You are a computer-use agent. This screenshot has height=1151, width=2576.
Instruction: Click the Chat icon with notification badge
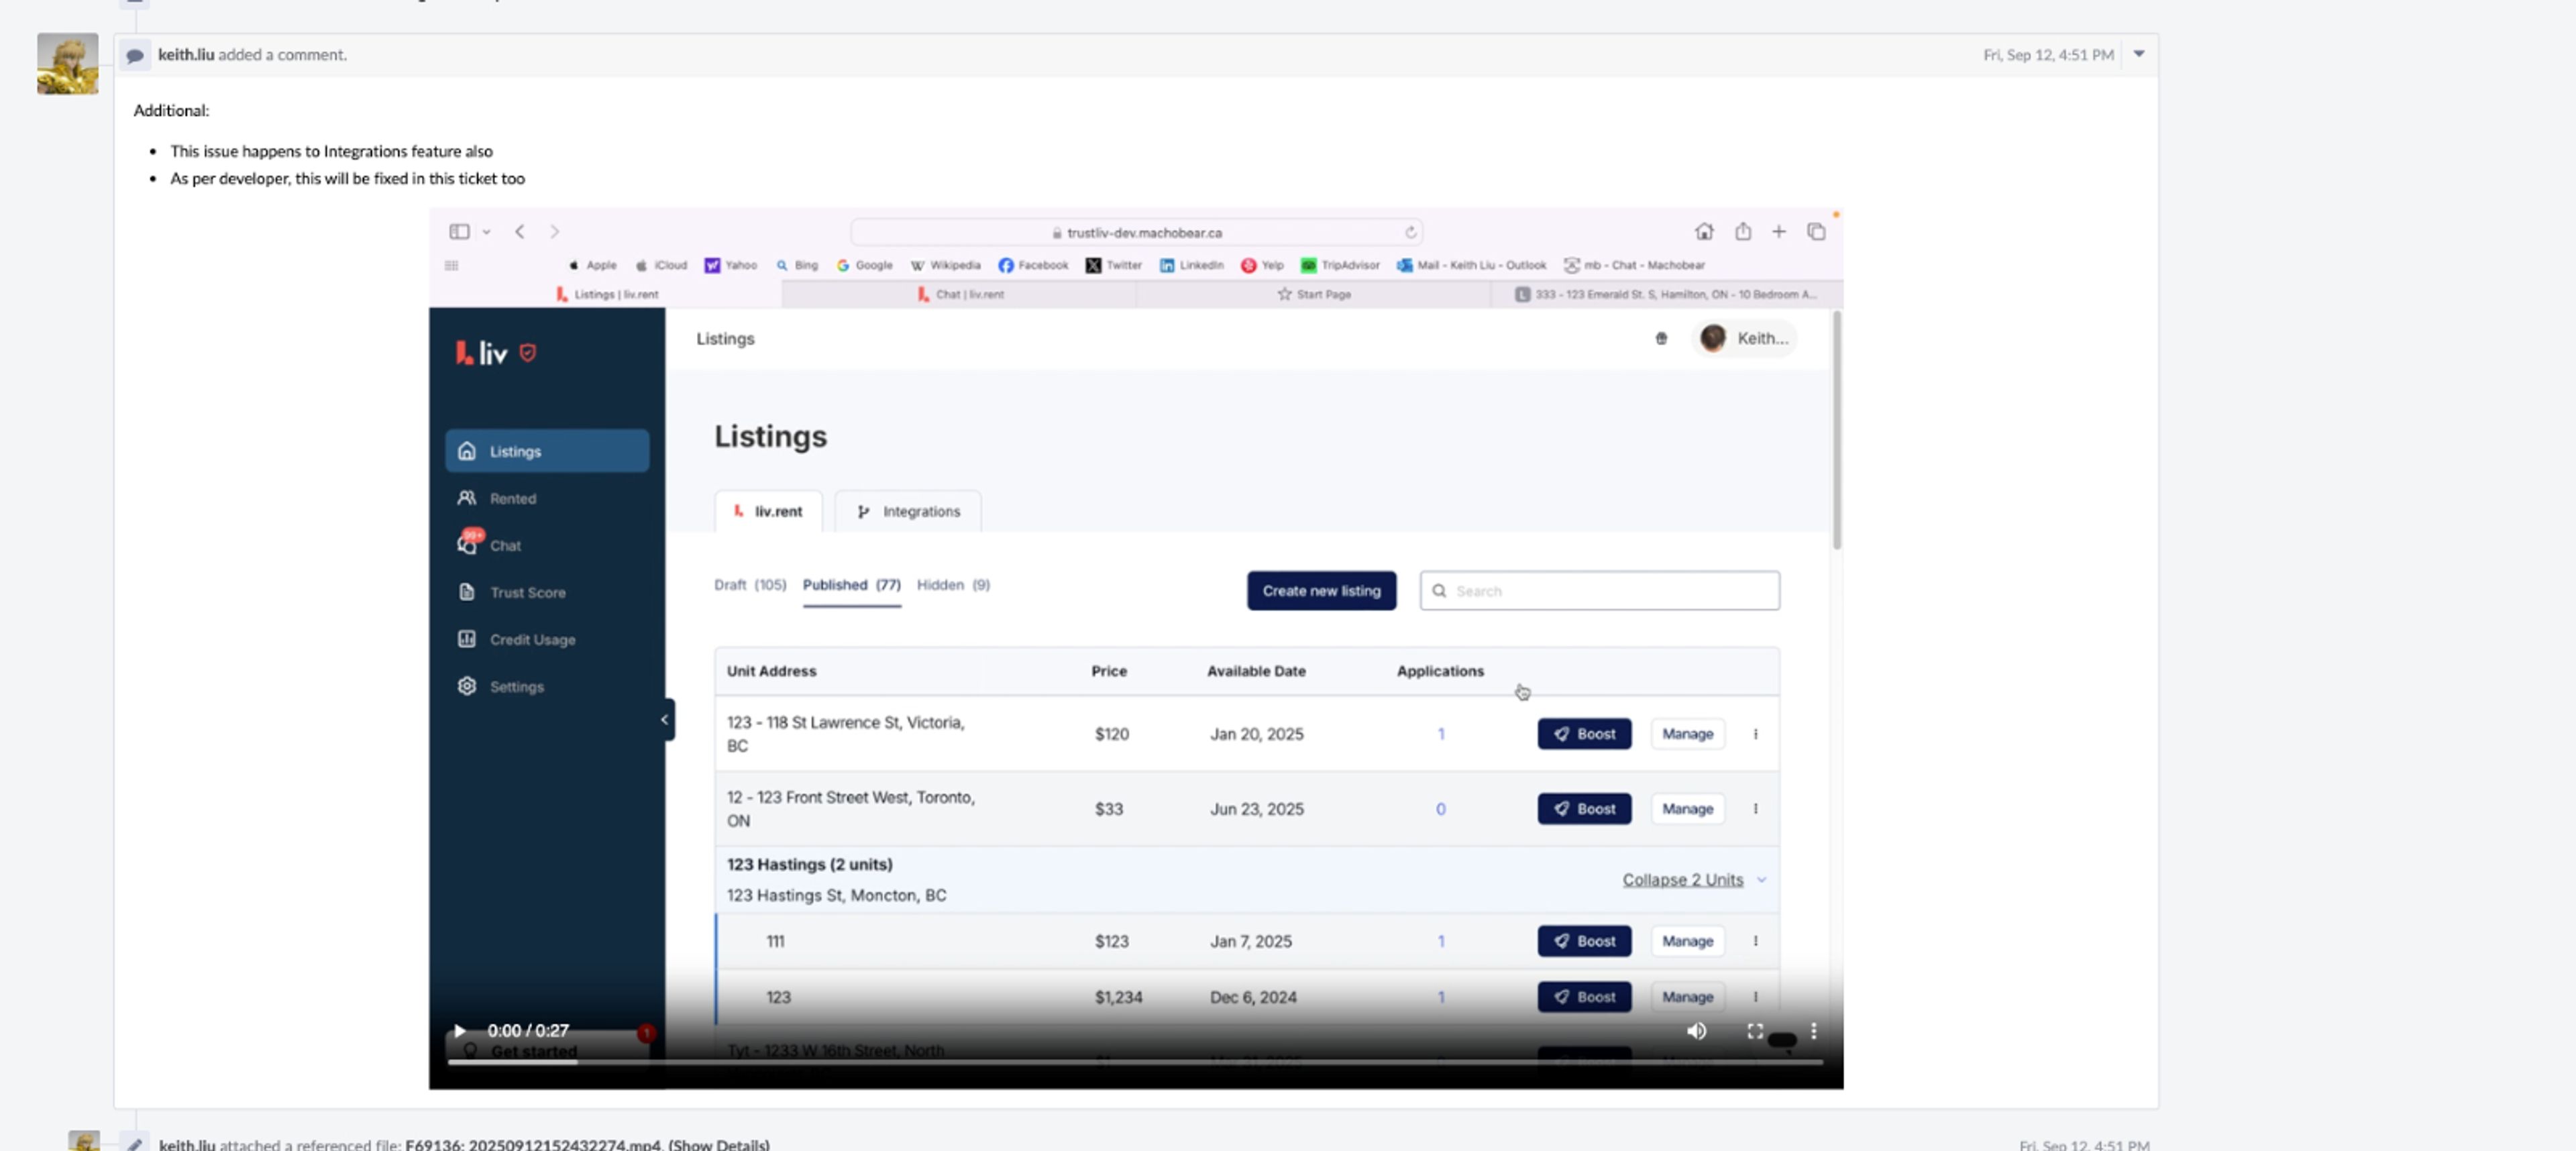[x=467, y=544]
